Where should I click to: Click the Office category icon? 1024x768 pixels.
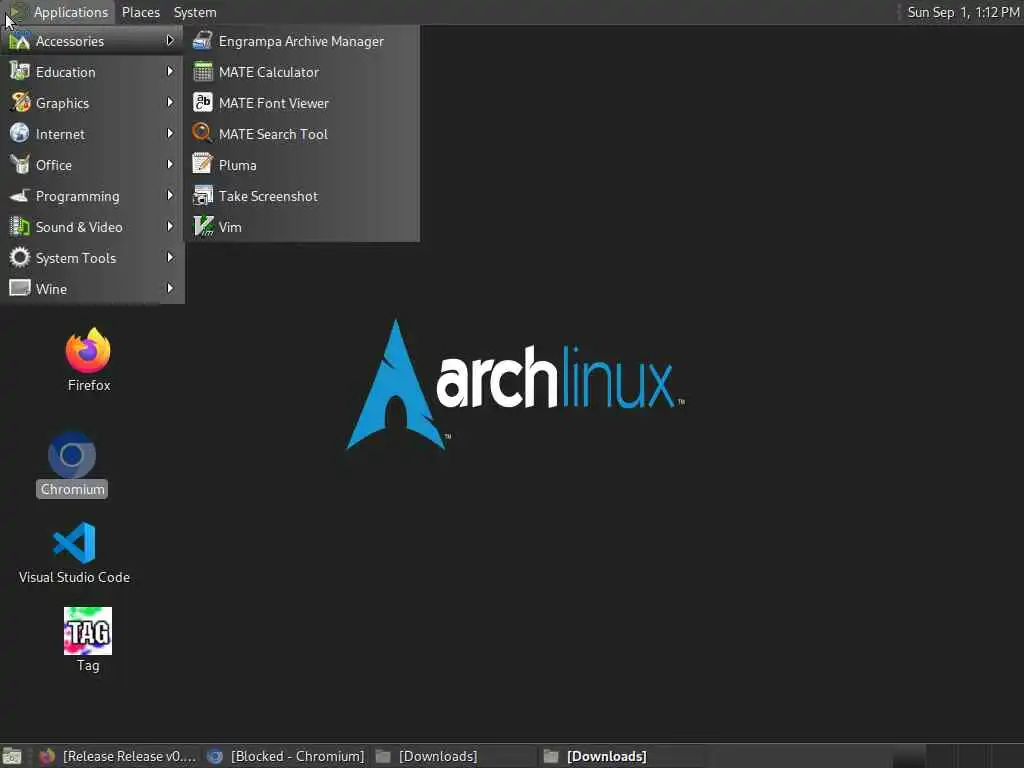(x=20, y=165)
